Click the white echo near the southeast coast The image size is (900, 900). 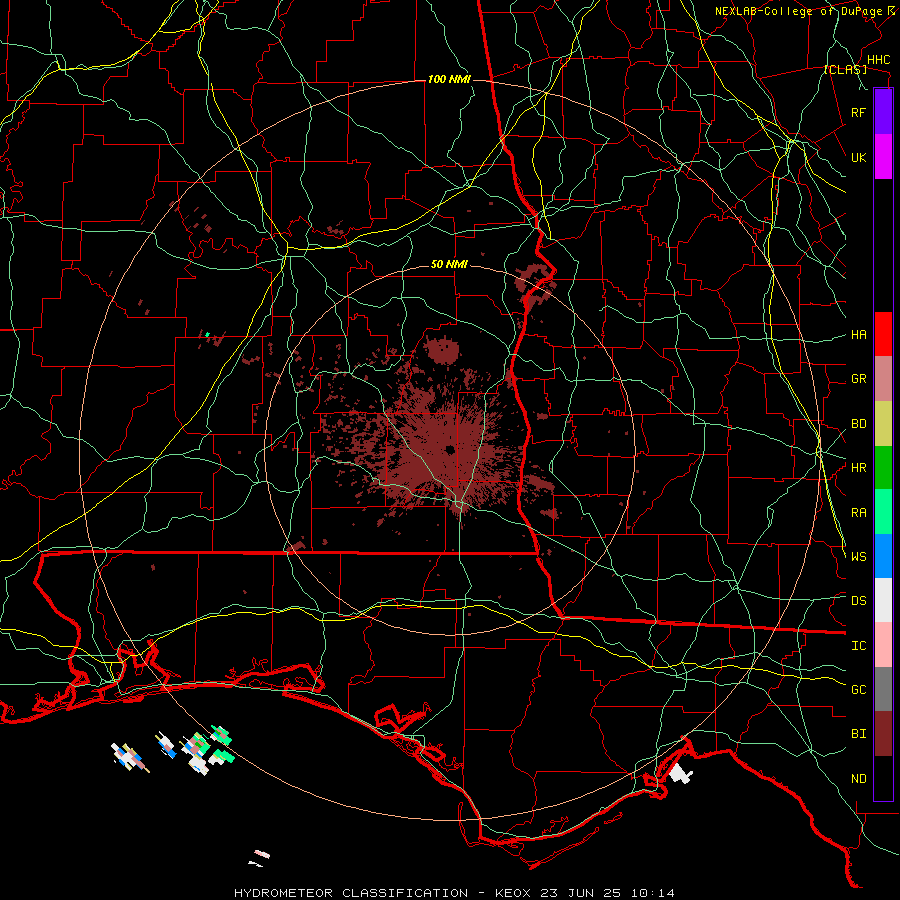point(681,773)
